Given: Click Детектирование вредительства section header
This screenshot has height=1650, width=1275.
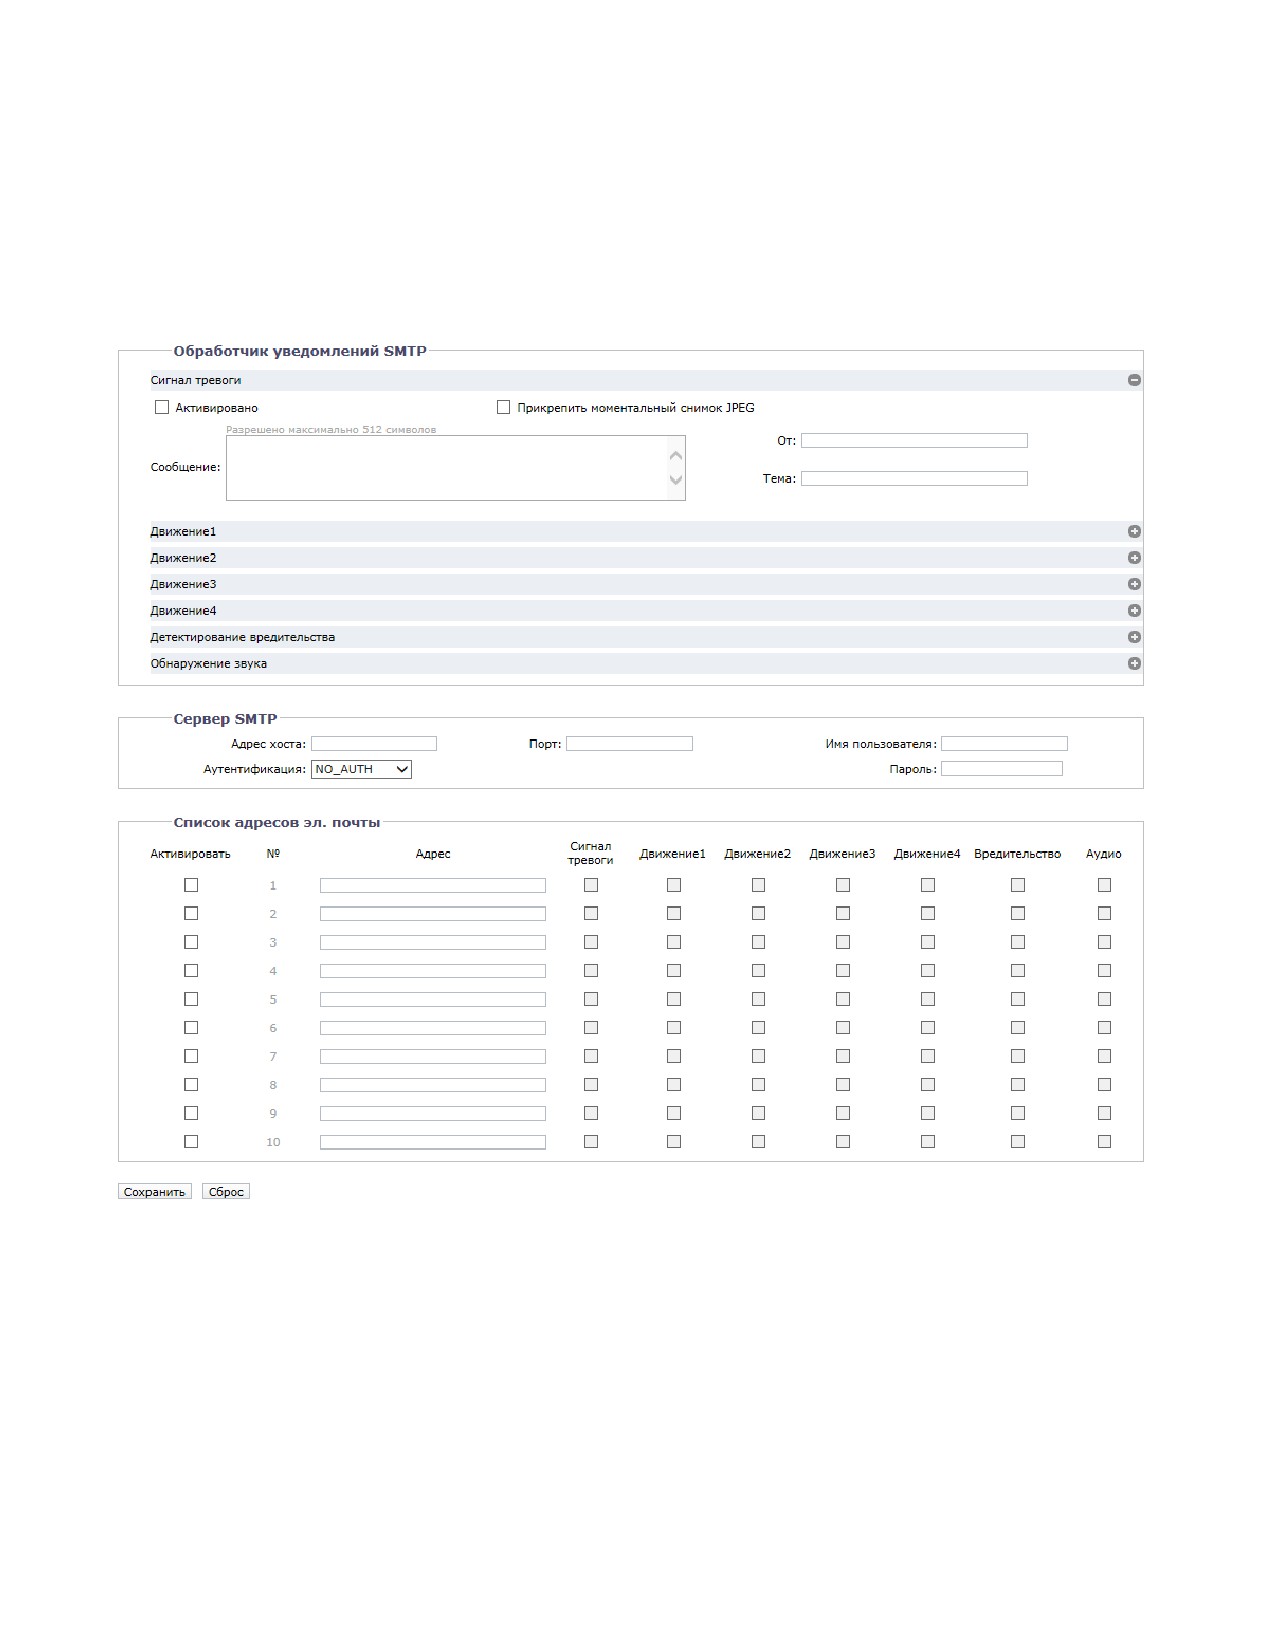Looking at the screenshot, I should tap(646, 637).
